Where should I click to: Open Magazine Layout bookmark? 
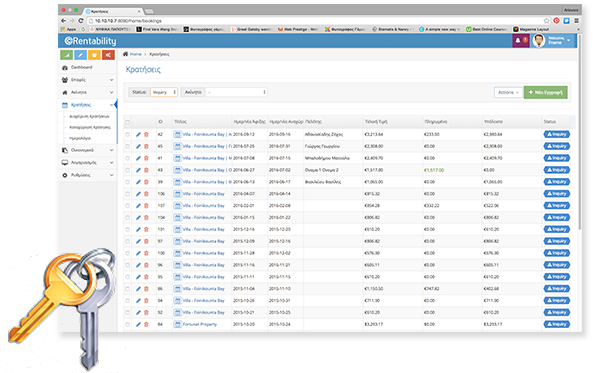(x=531, y=29)
